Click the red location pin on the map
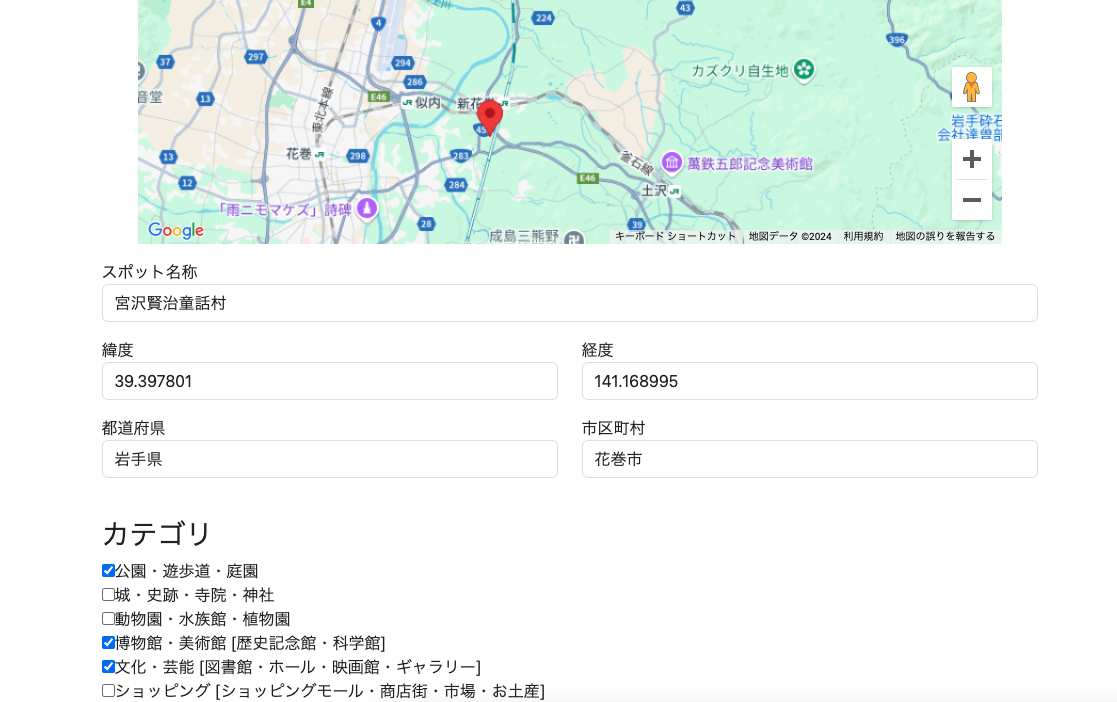 click(x=489, y=118)
